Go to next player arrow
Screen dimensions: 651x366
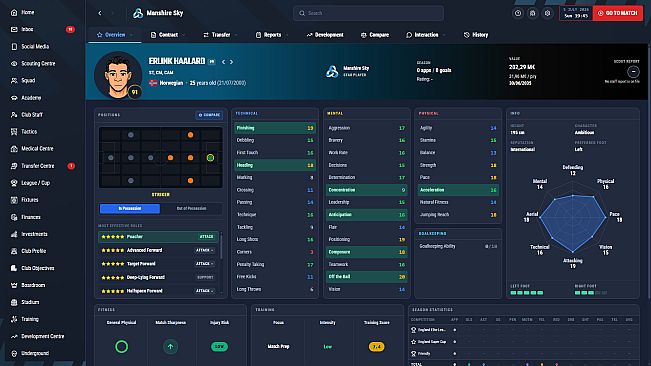(231, 62)
